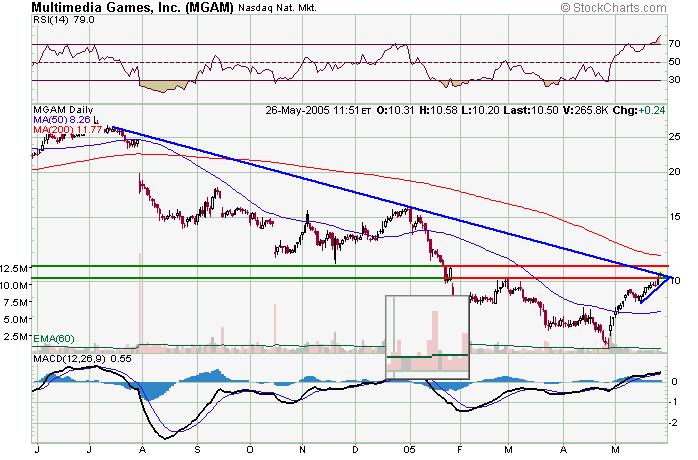Click the 'O' October marker on time axis
The height and width of the screenshot is (460, 698).
coord(250,450)
